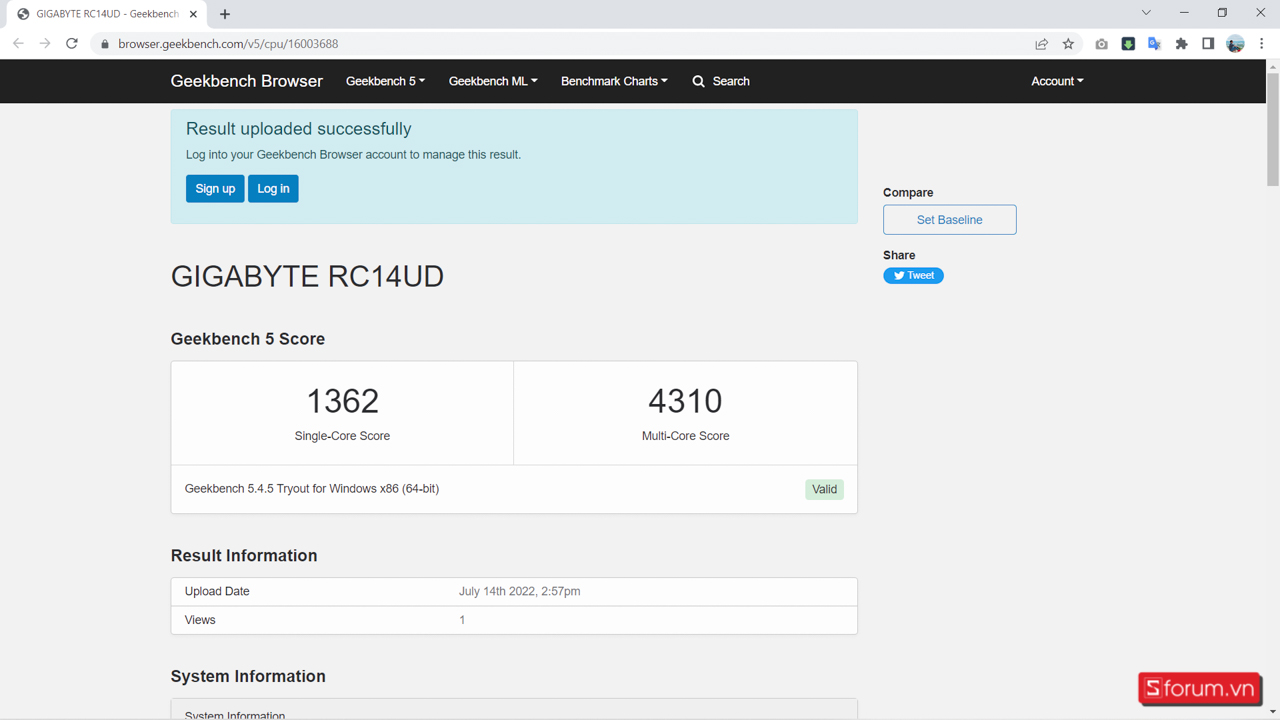Reload the page with the refresh icon
This screenshot has width=1280, height=720.
pyautogui.click(x=72, y=44)
